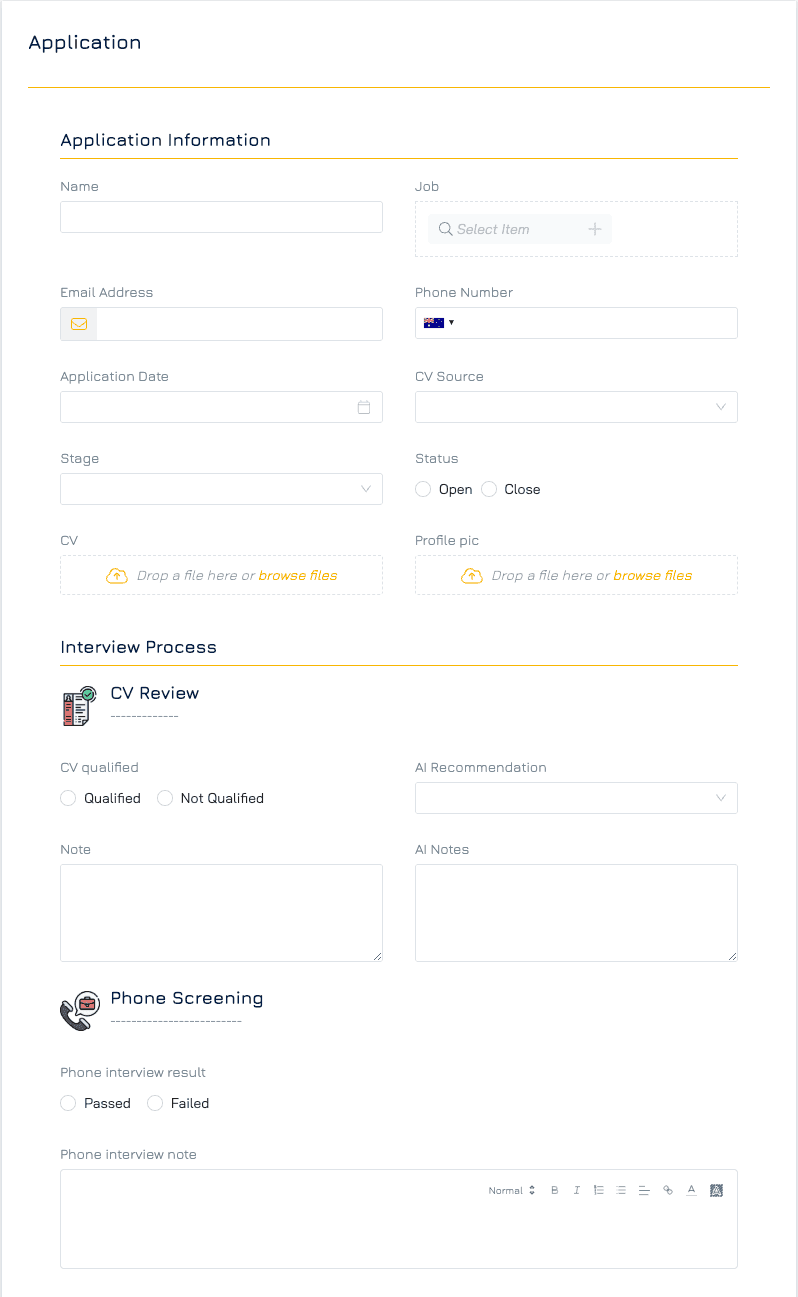Expand CV Source dropdown

pyautogui.click(x=576, y=407)
